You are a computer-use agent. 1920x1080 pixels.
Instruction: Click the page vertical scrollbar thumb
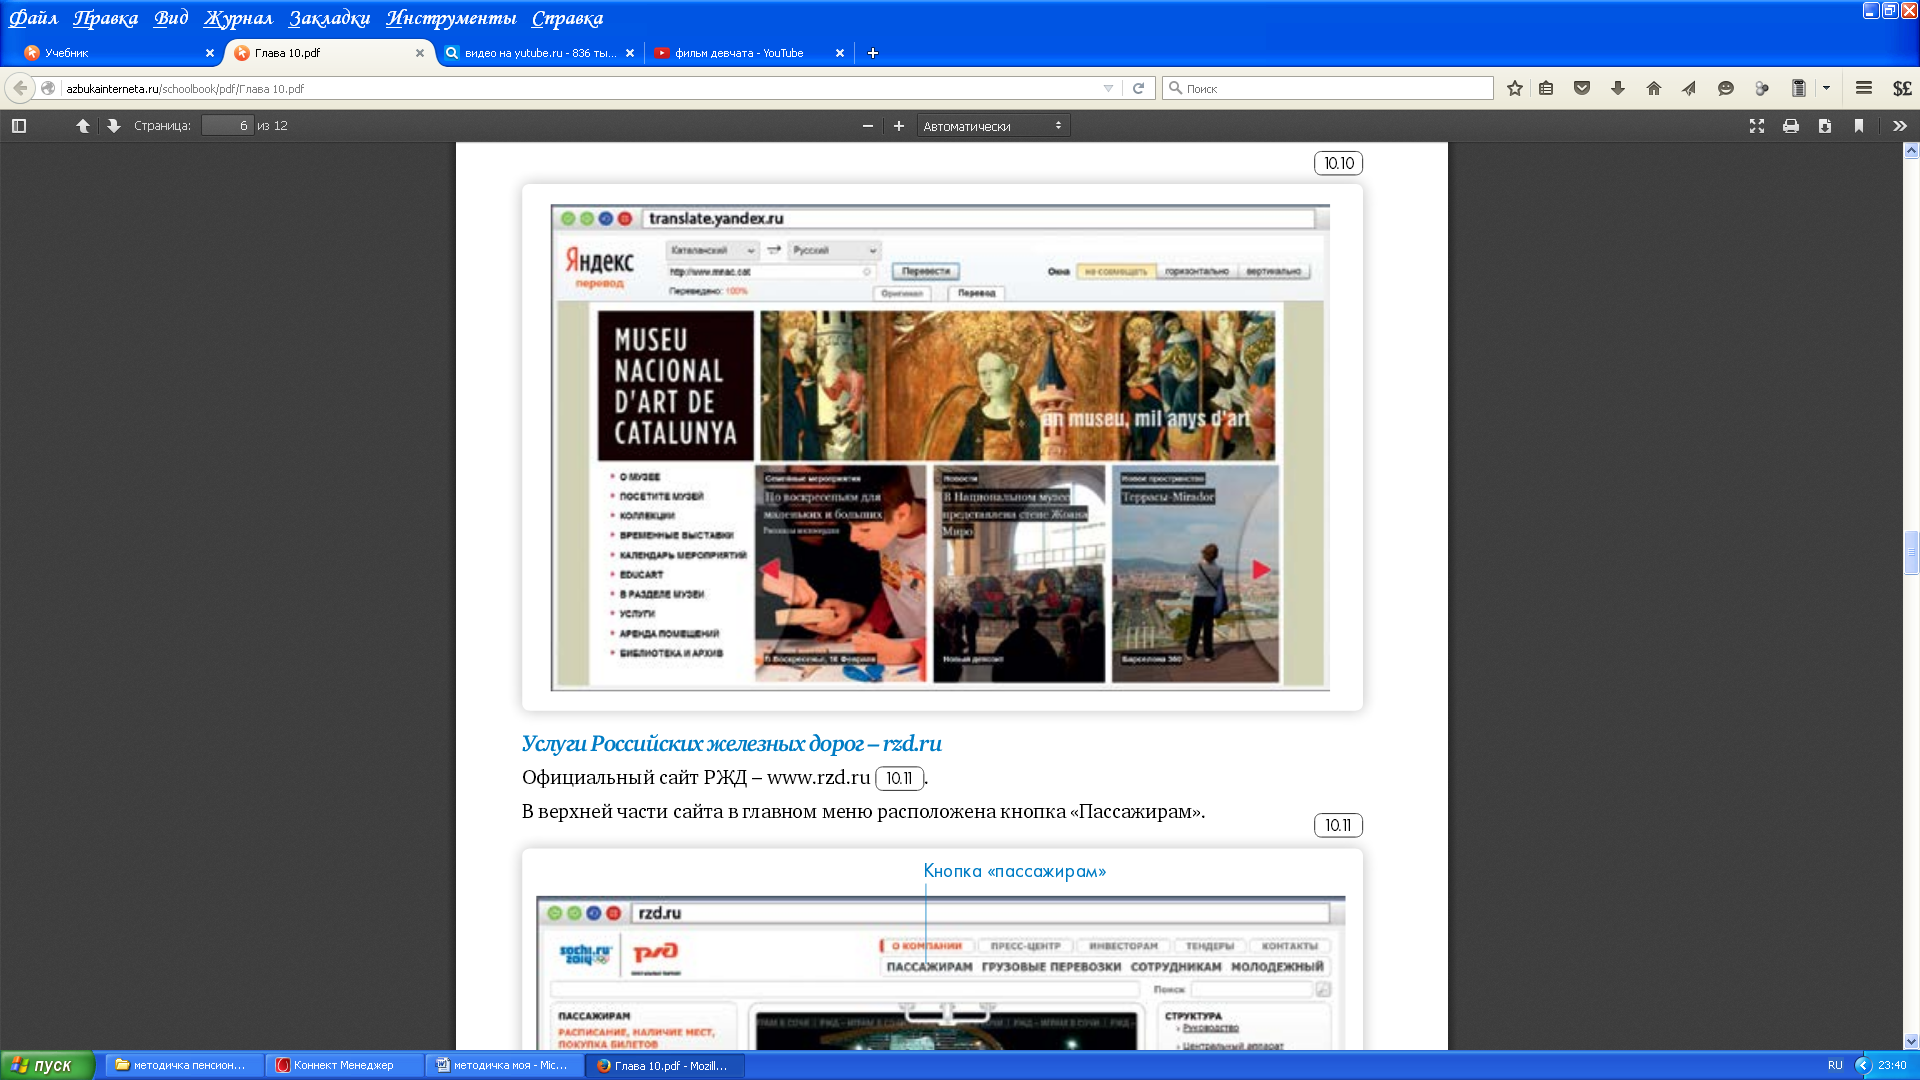[x=1911, y=553]
